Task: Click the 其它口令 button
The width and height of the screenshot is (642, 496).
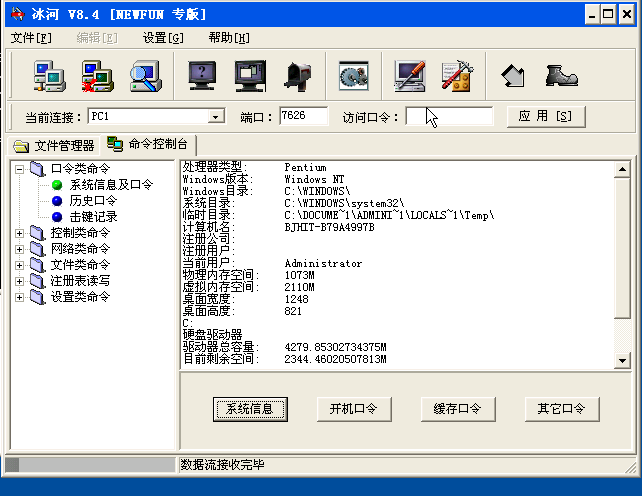Action: tap(562, 409)
